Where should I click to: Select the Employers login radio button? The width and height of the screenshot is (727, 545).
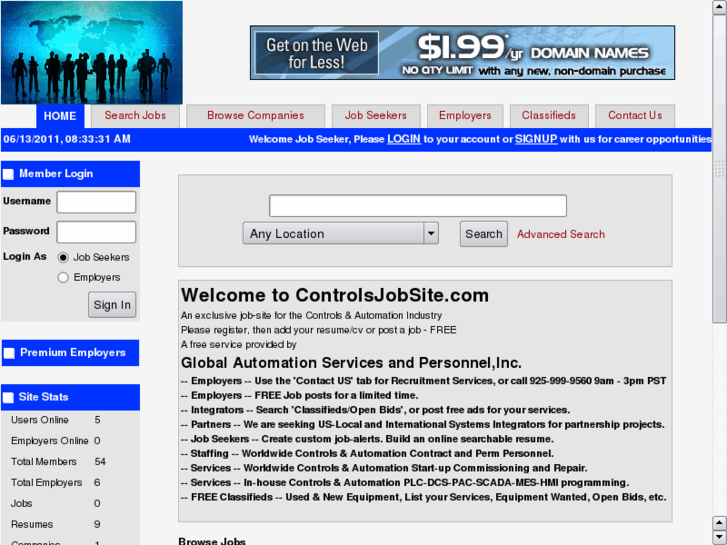[x=63, y=277]
